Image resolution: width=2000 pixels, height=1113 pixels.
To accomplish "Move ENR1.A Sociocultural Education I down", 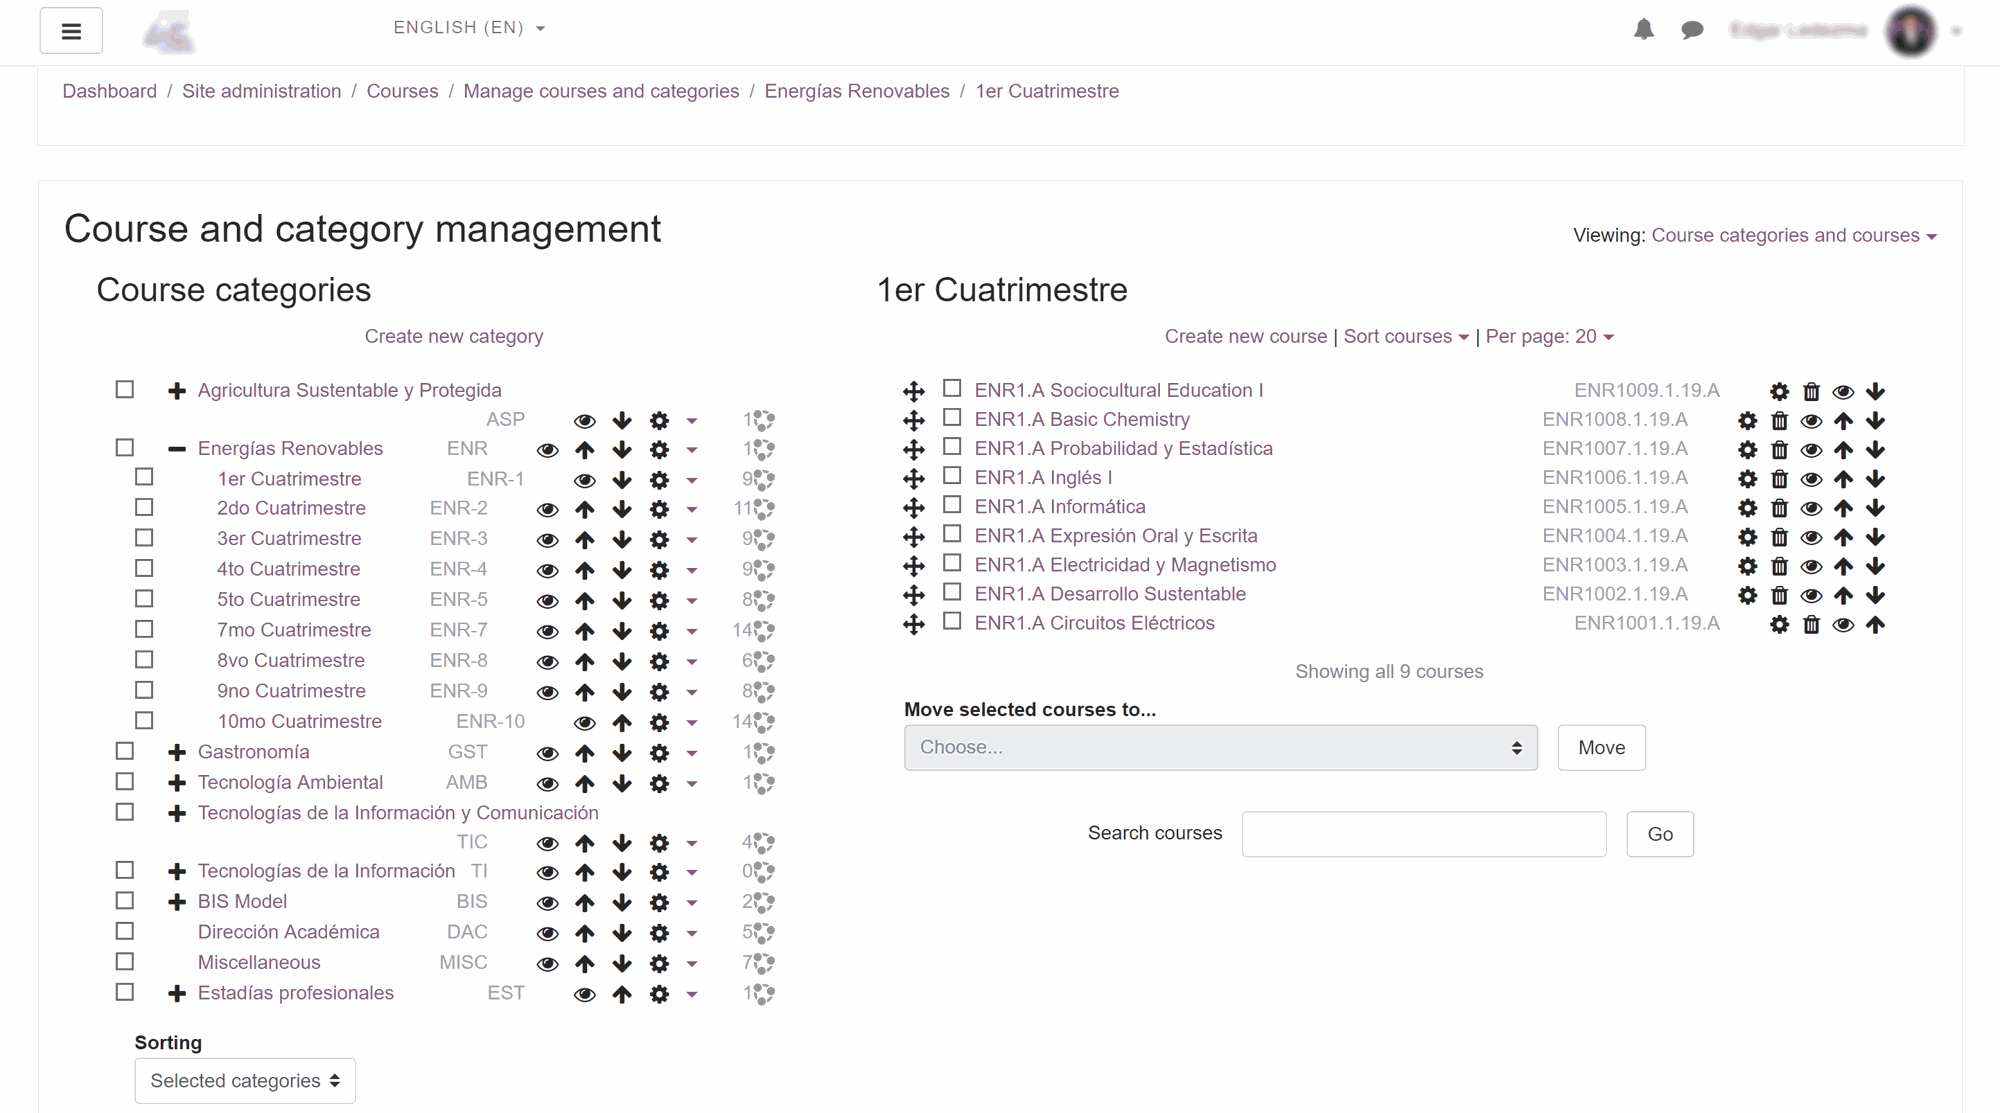I will point(1875,392).
